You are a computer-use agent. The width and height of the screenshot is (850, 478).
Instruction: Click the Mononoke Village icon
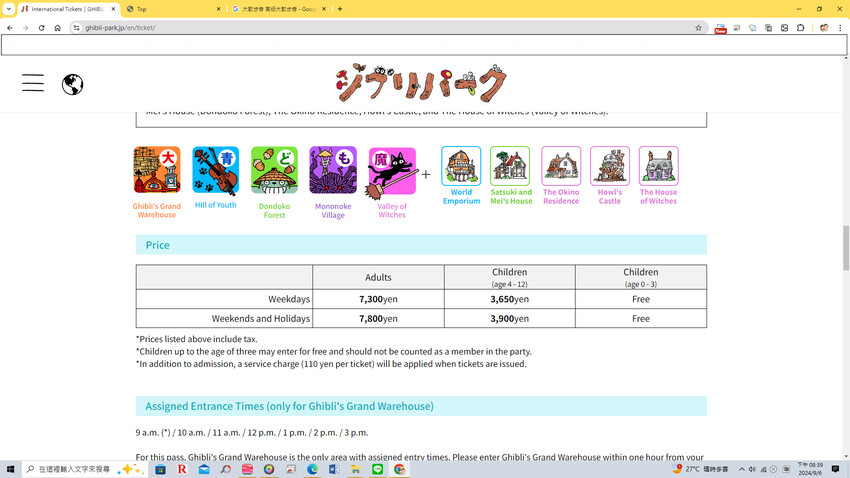tap(333, 169)
